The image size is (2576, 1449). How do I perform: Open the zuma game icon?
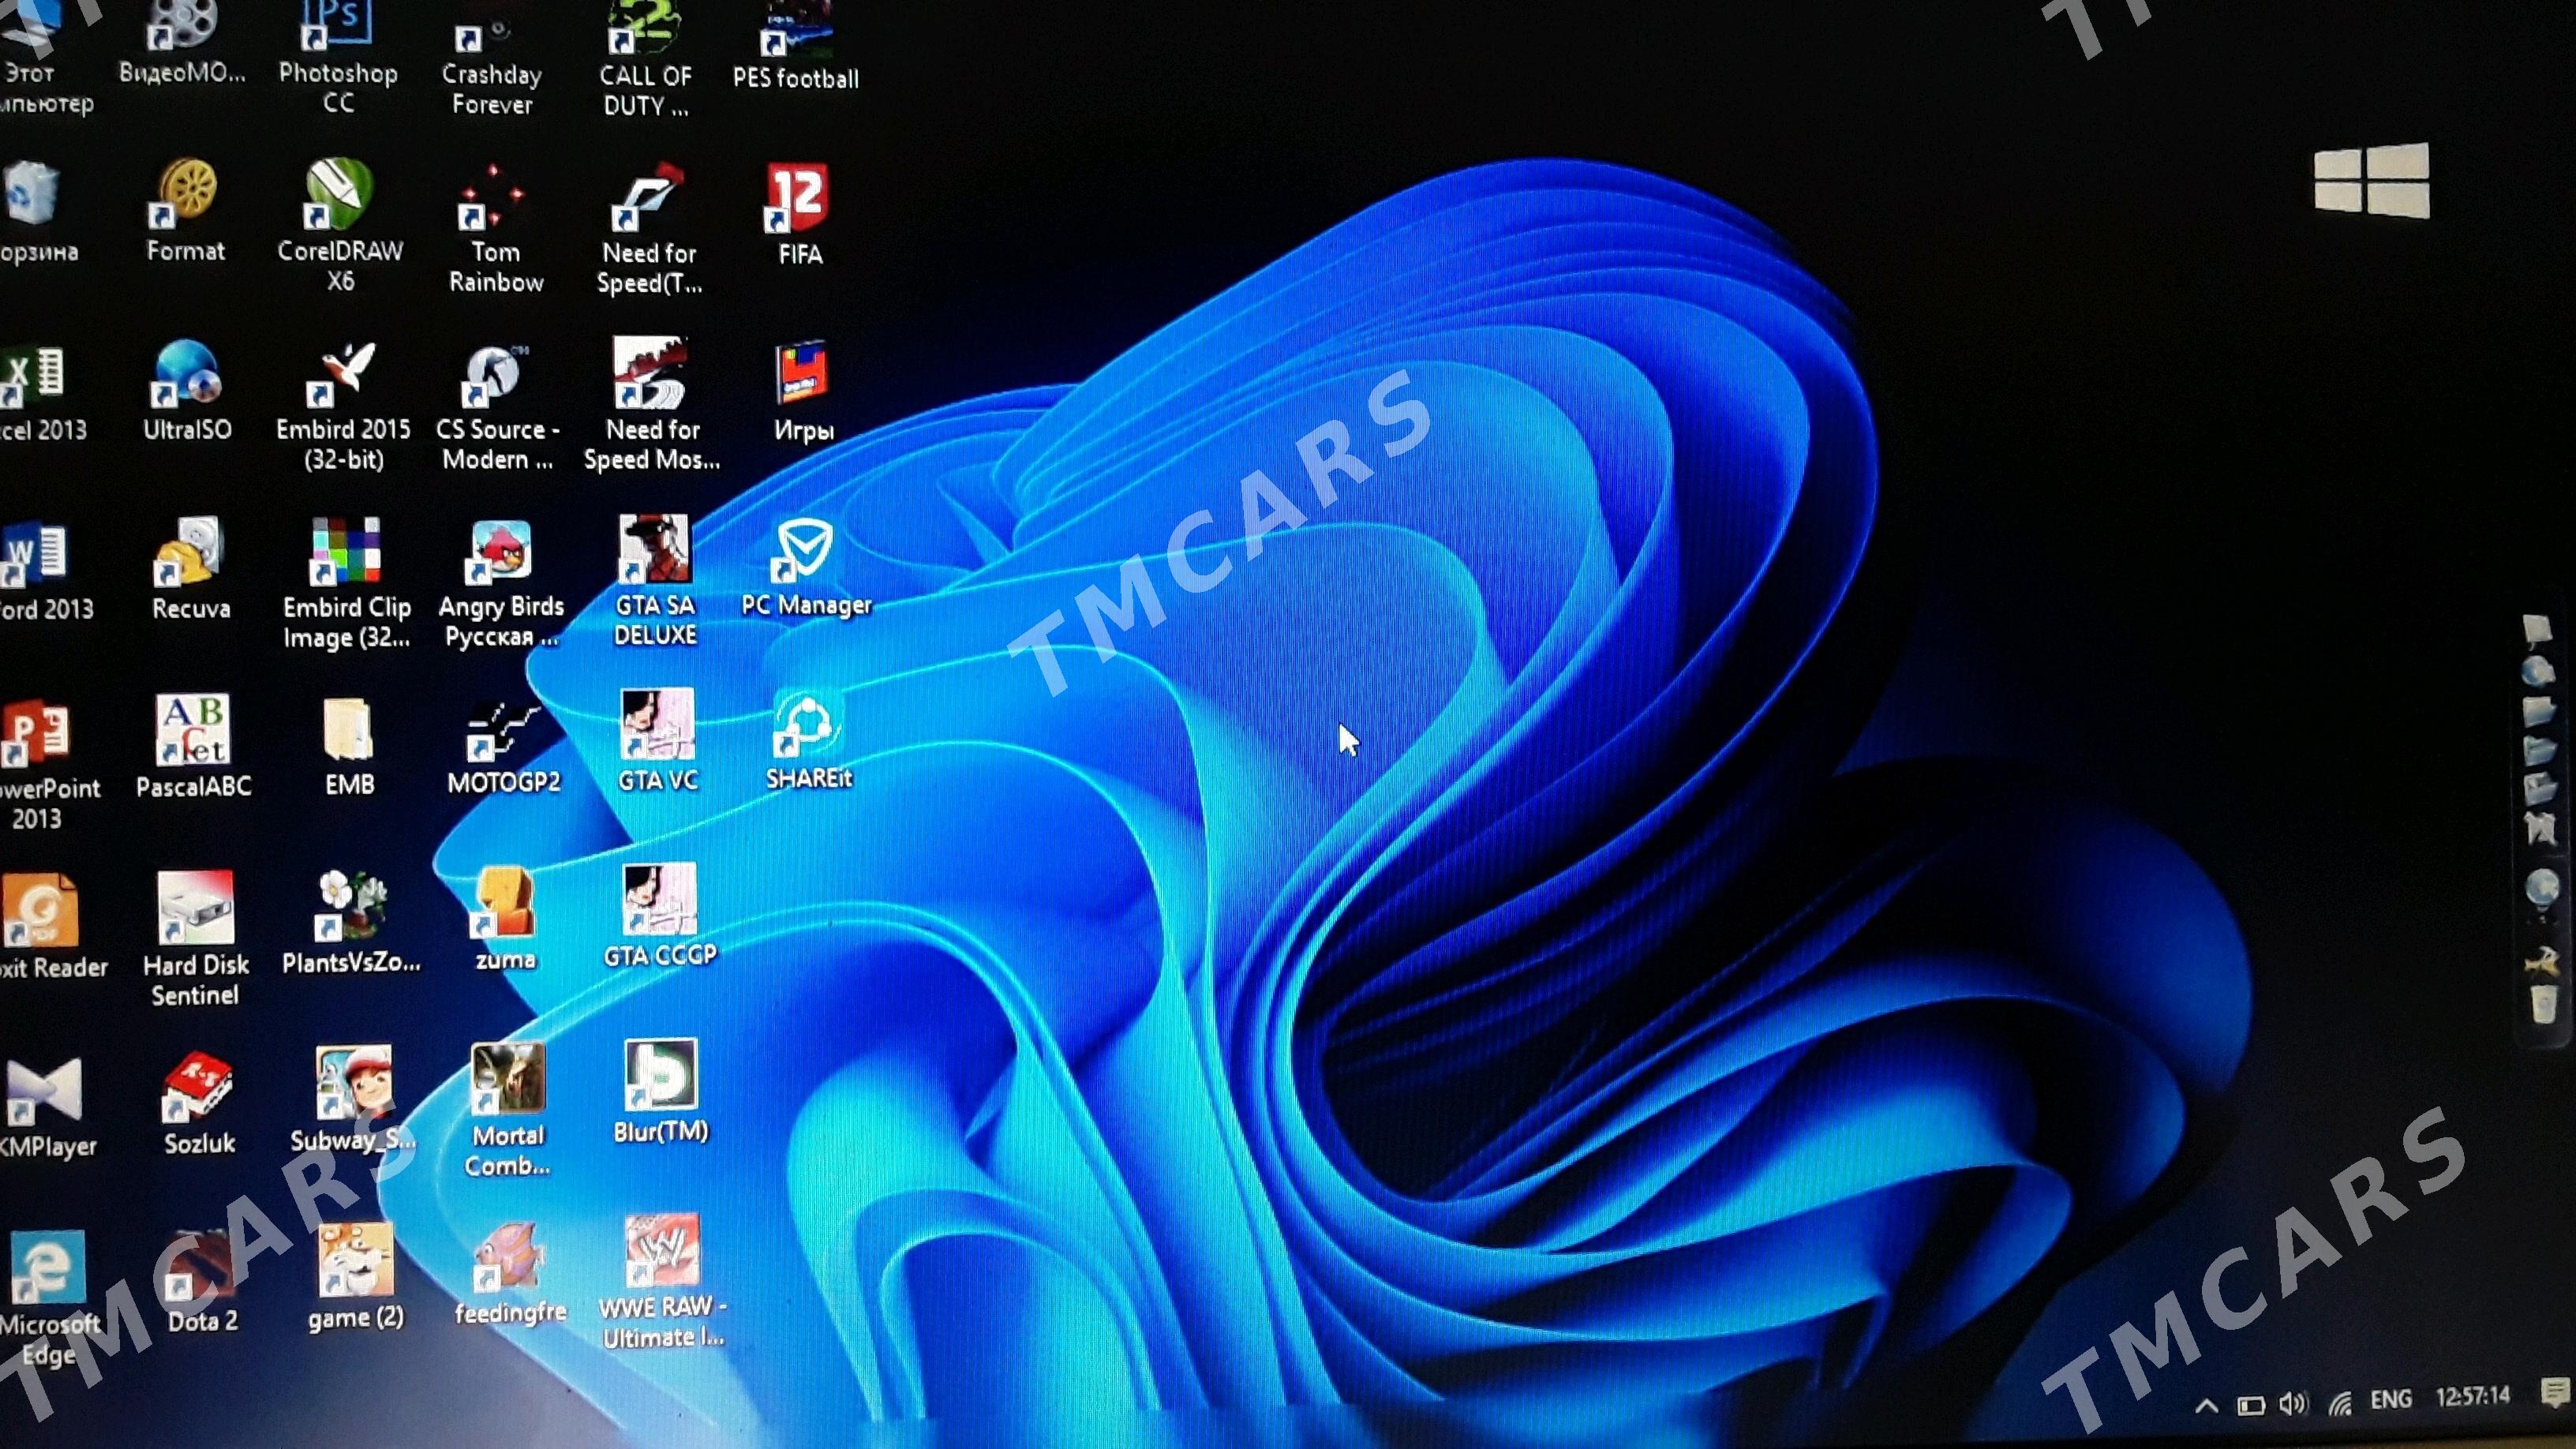505,918
